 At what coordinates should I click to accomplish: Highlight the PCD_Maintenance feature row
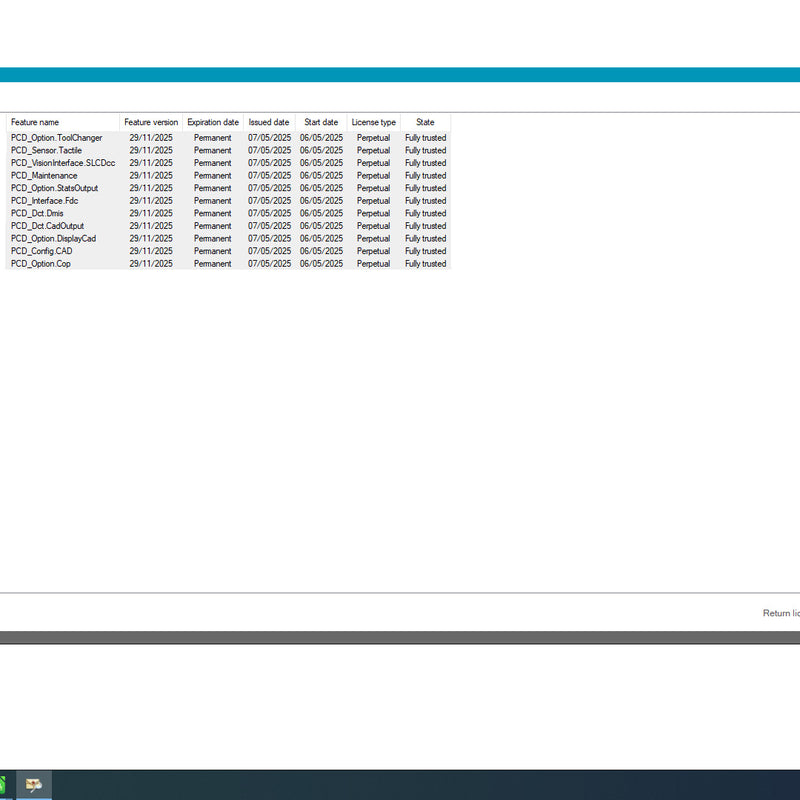click(x=44, y=176)
